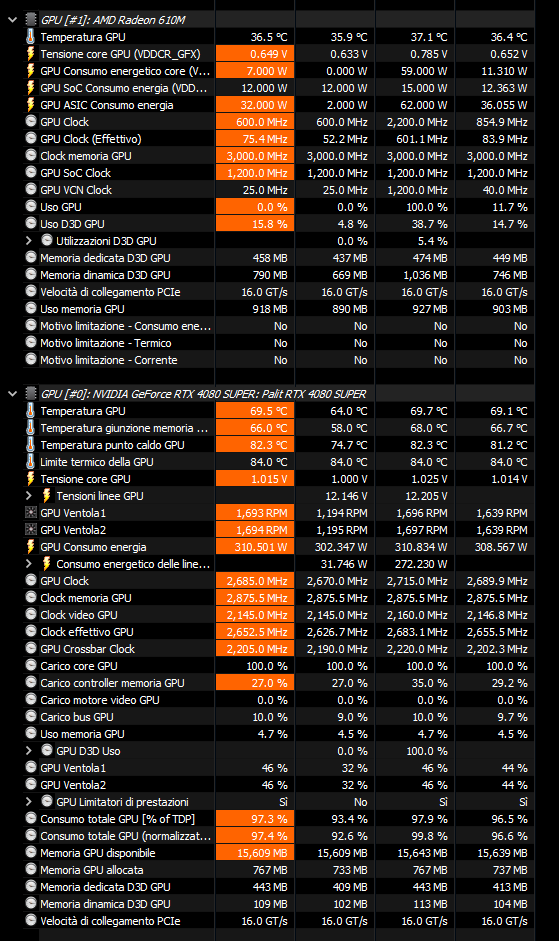Click lightning icon of Tensione core GPU (VDDCR_GFX)
The image size is (559, 941).
coord(31,54)
